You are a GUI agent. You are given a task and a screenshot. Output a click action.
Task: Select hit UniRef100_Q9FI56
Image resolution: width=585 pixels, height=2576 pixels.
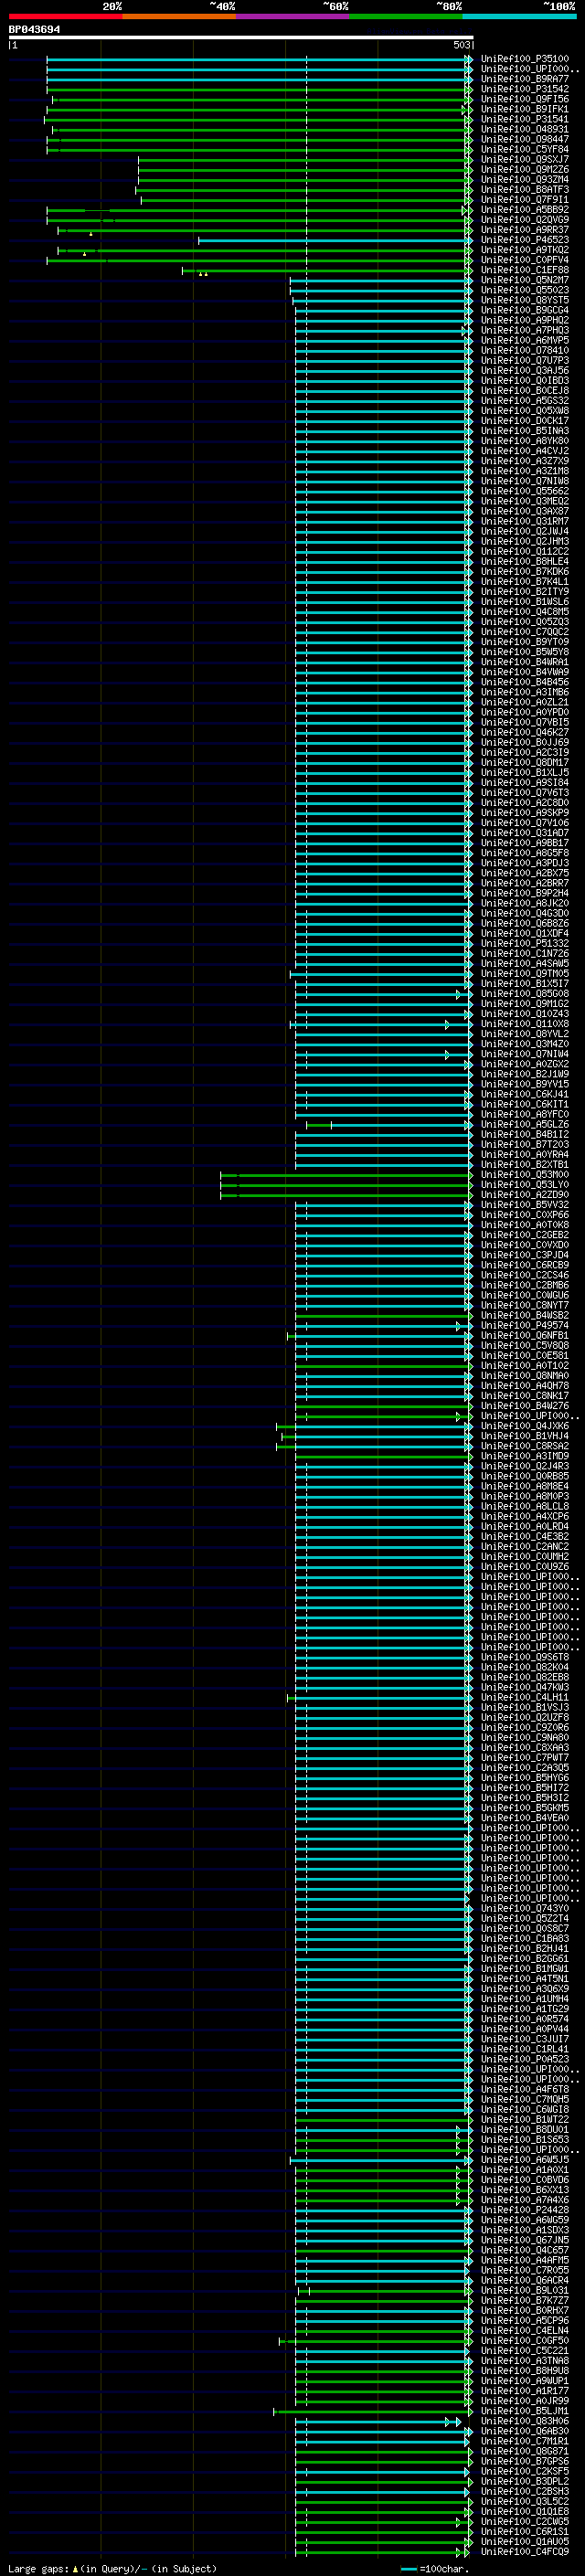[525, 99]
